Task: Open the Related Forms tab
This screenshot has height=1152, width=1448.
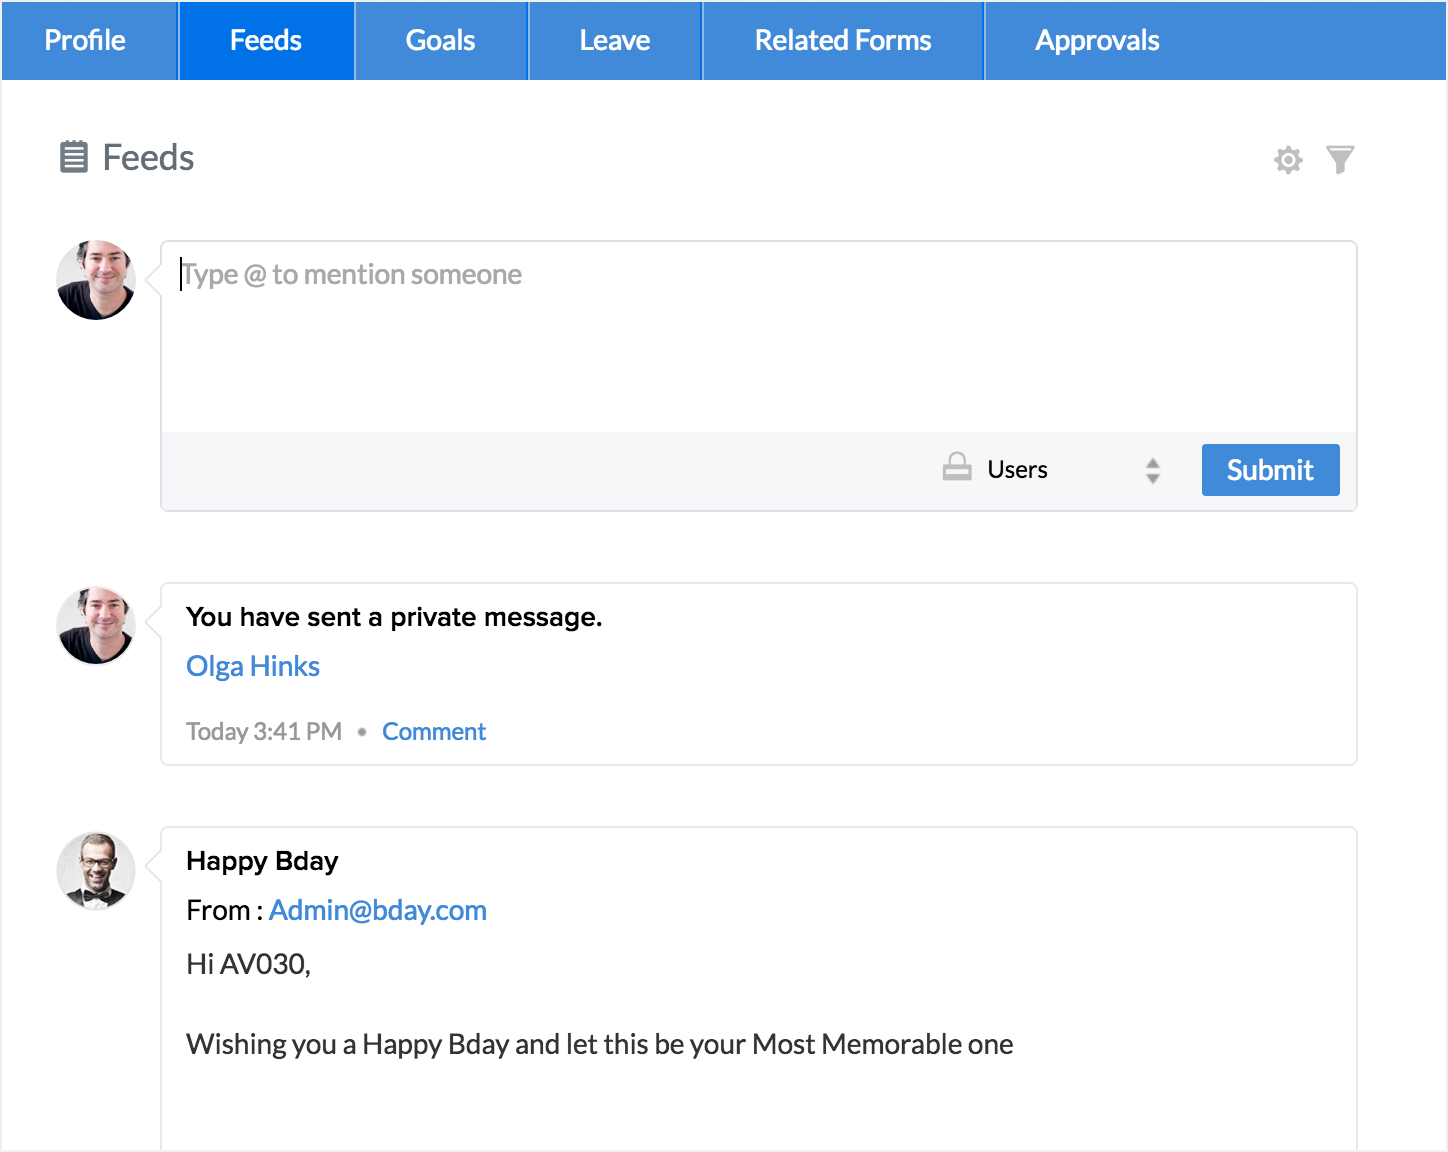Action: [x=843, y=41]
